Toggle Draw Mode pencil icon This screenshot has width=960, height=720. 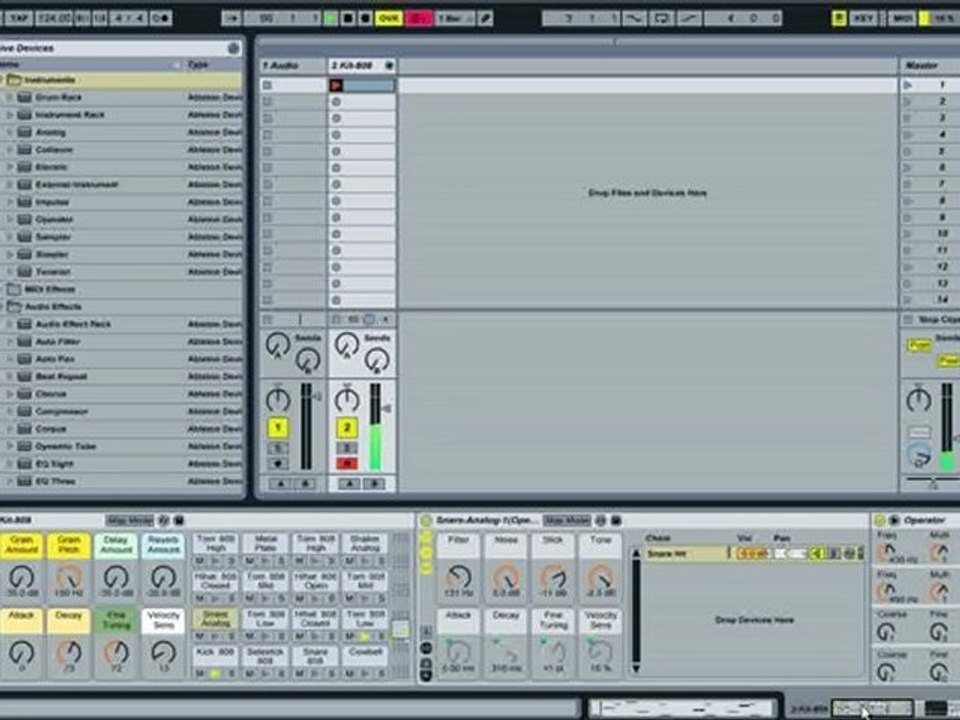[486, 18]
